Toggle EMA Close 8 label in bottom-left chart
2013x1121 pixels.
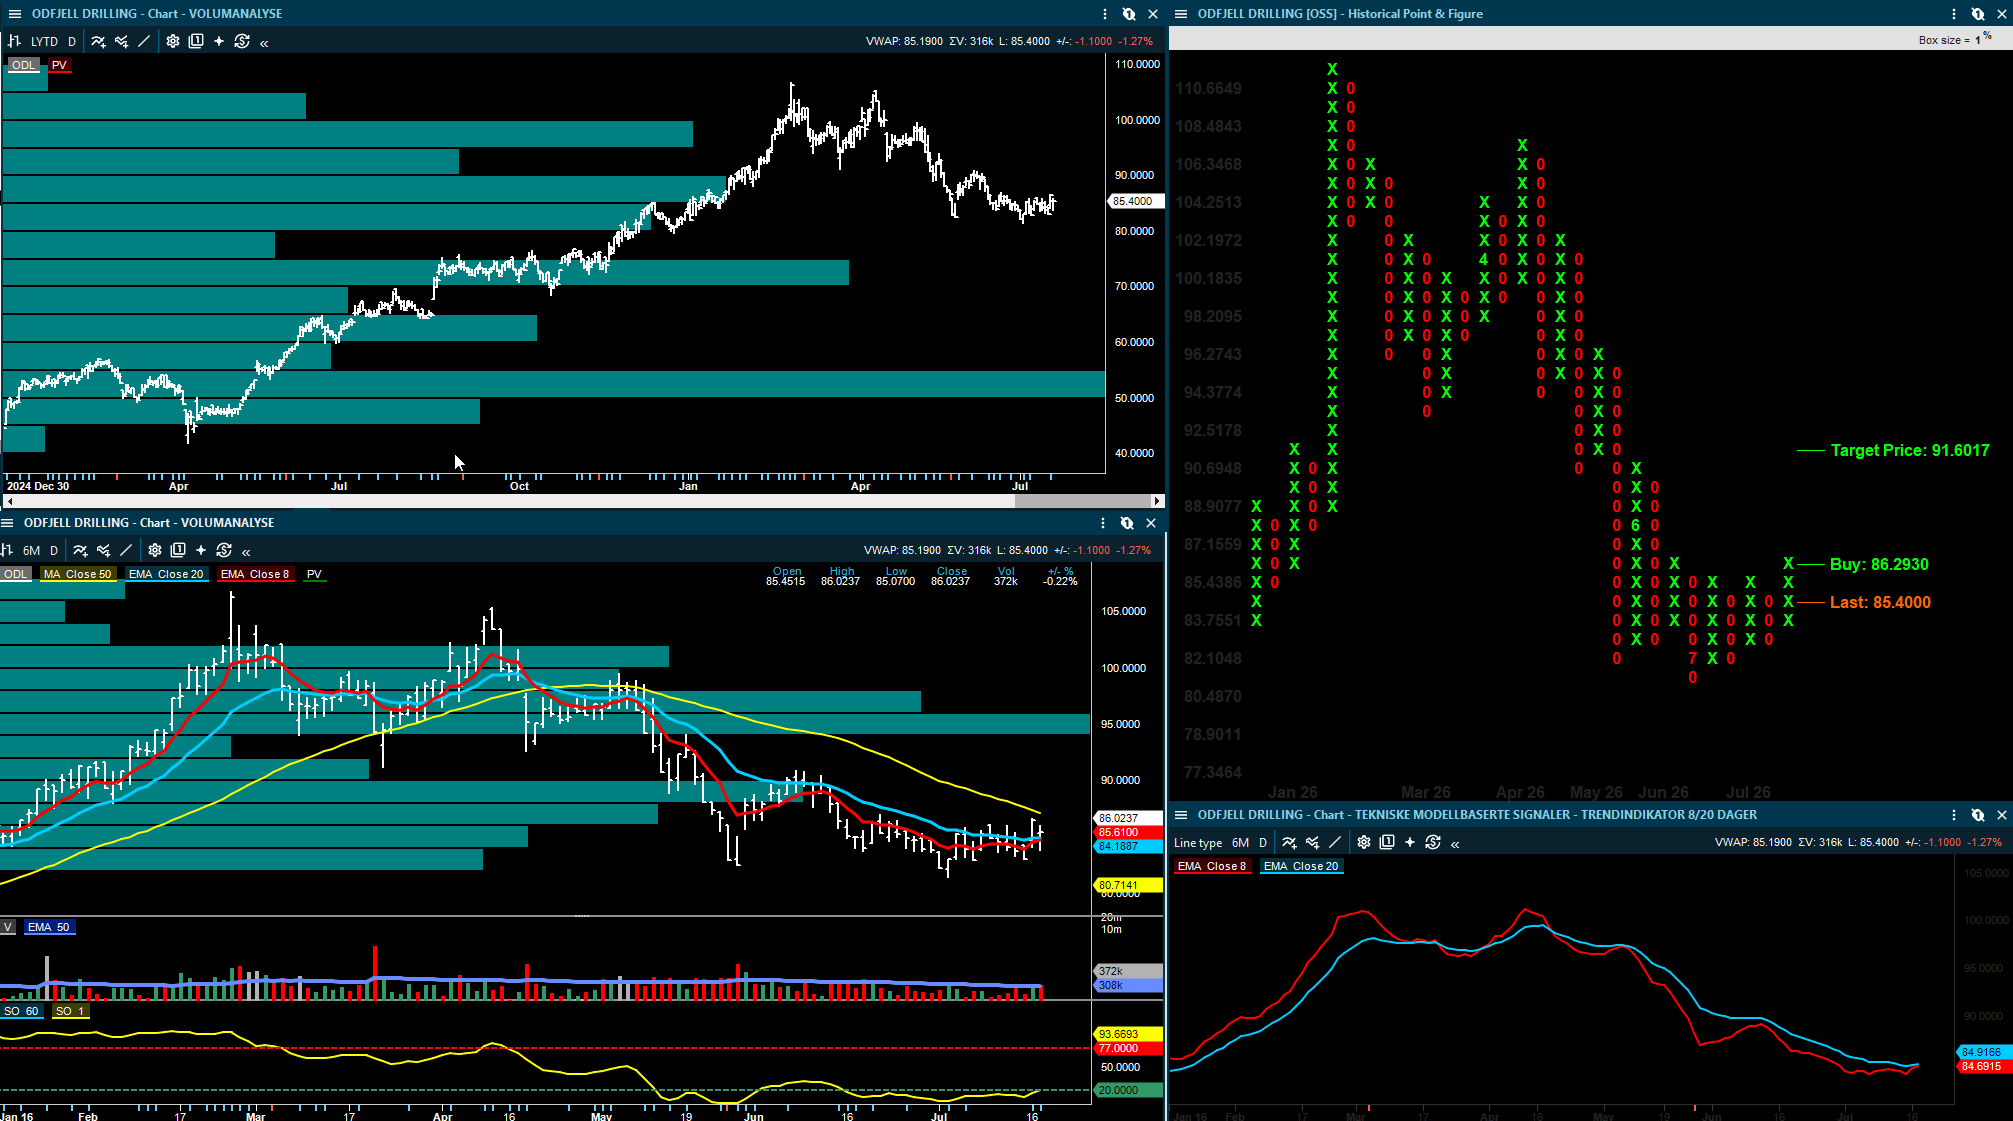pos(255,574)
